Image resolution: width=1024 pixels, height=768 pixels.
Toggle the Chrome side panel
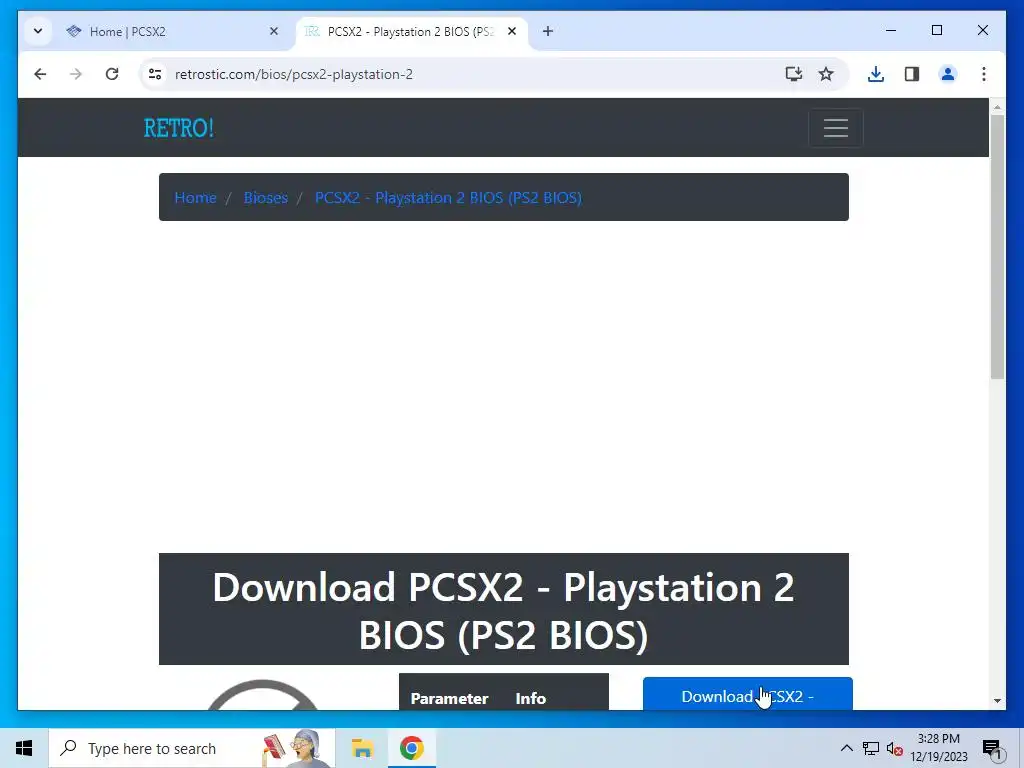point(912,74)
